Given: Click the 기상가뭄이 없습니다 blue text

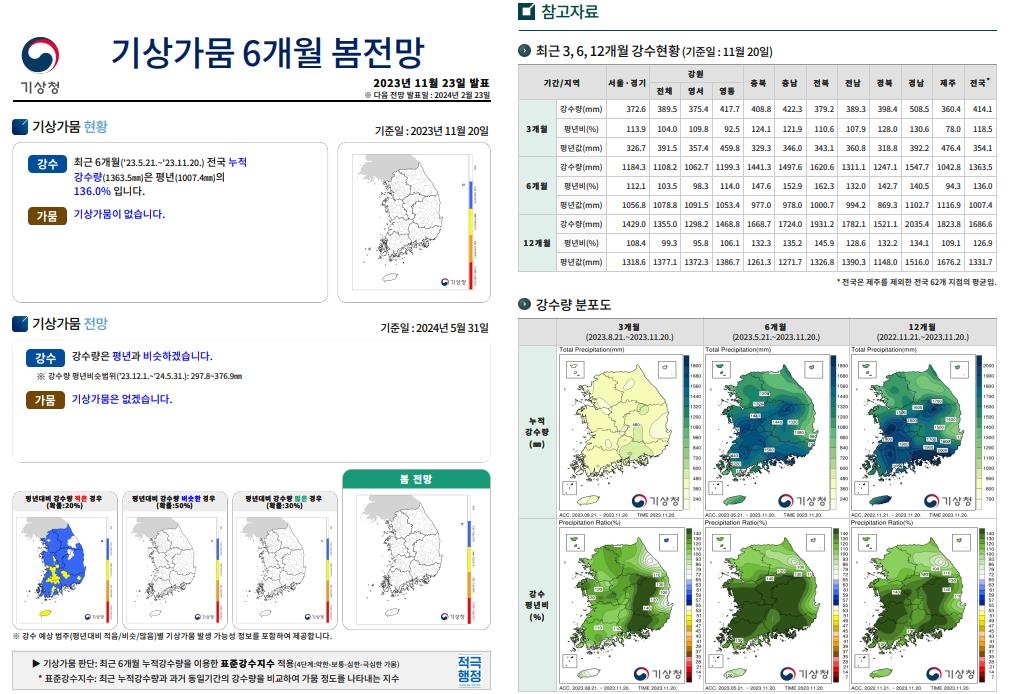Looking at the screenshot, I should click(x=119, y=214).
